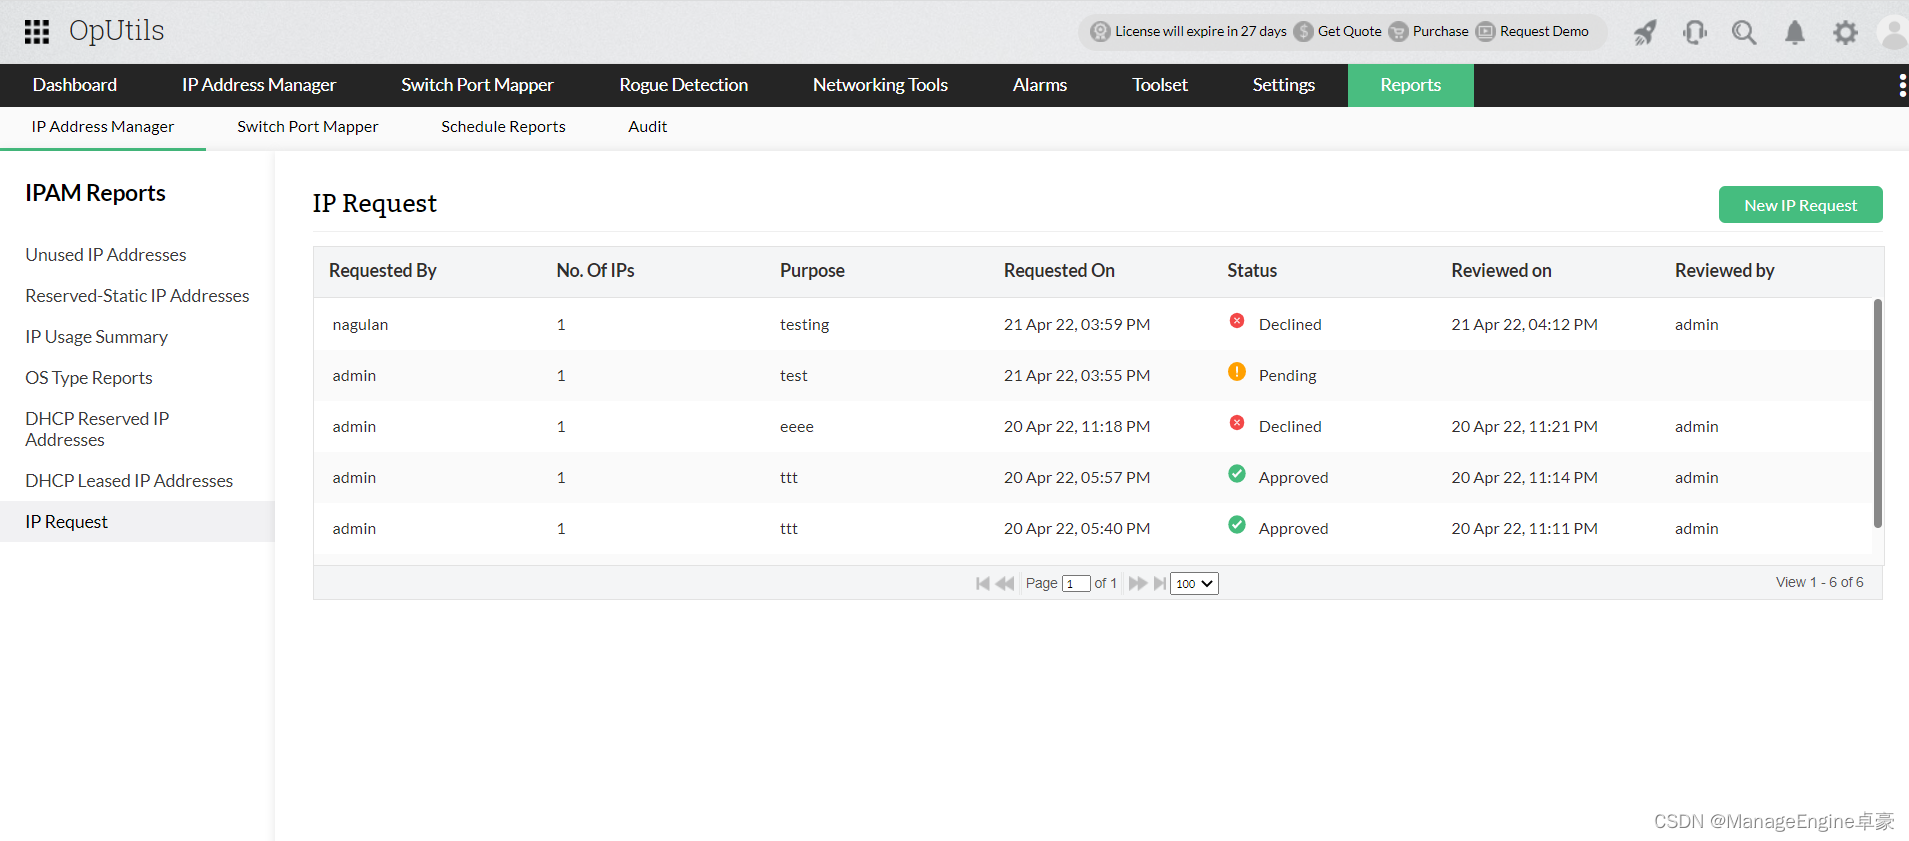Image resolution: width=1909 pixels, height=841 pixels.
Task: Open Rogue Detection menu
Action: 683,85
